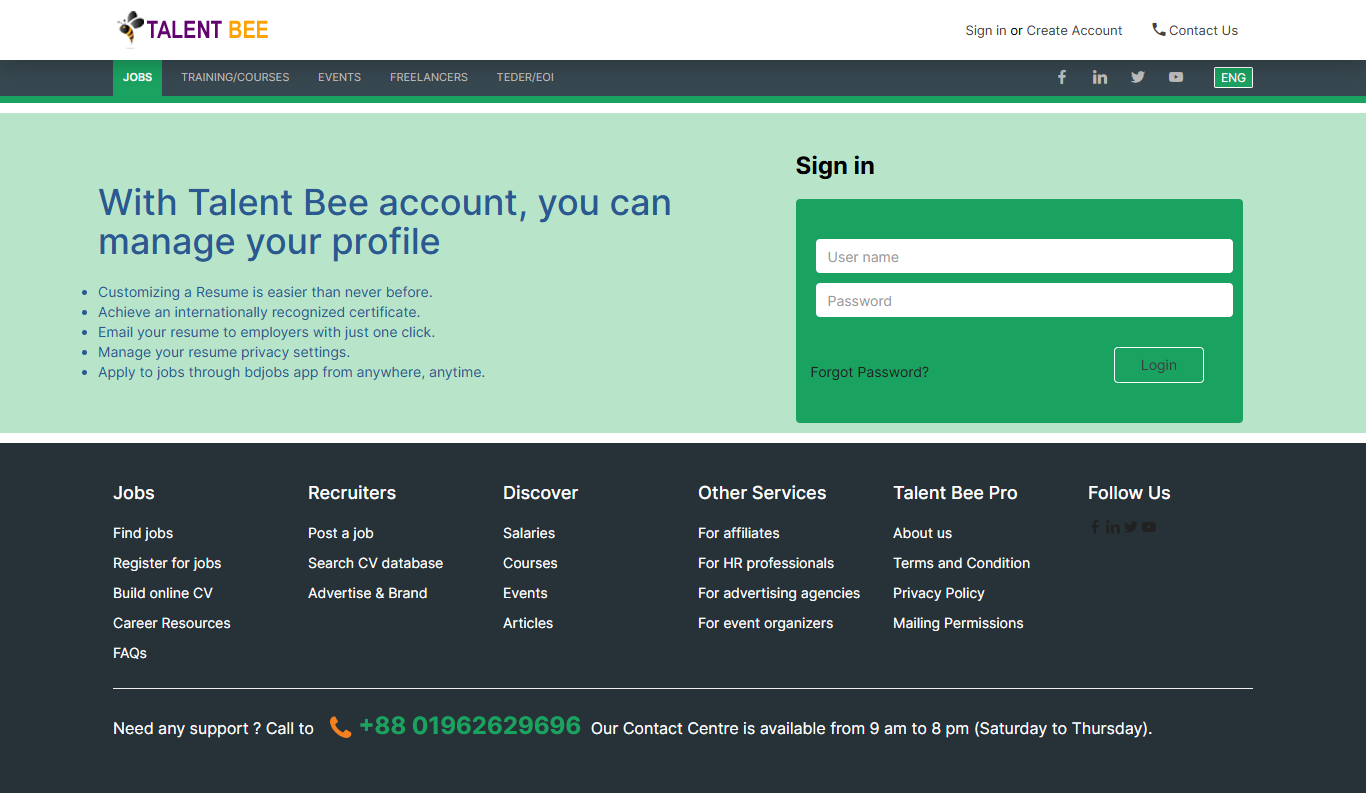Select the JOBS tab

pyautogui.click(x=137, y=77)
